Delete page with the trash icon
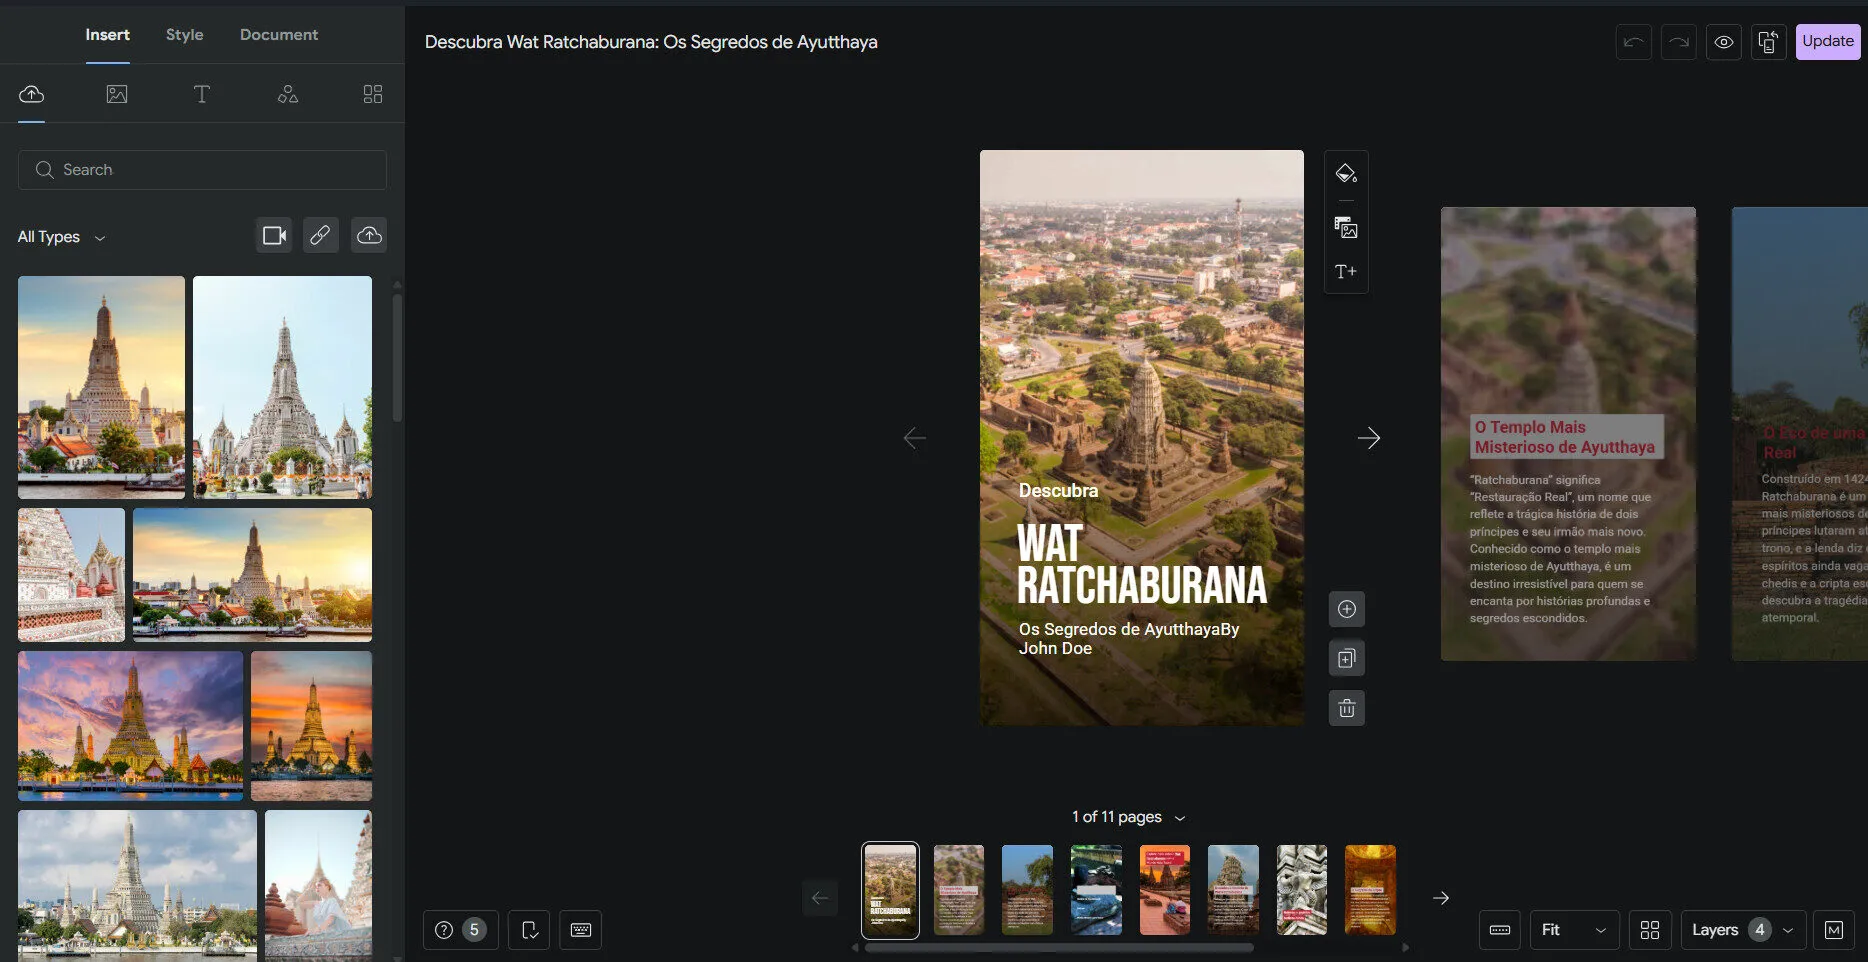 (x=1346, y=708)
